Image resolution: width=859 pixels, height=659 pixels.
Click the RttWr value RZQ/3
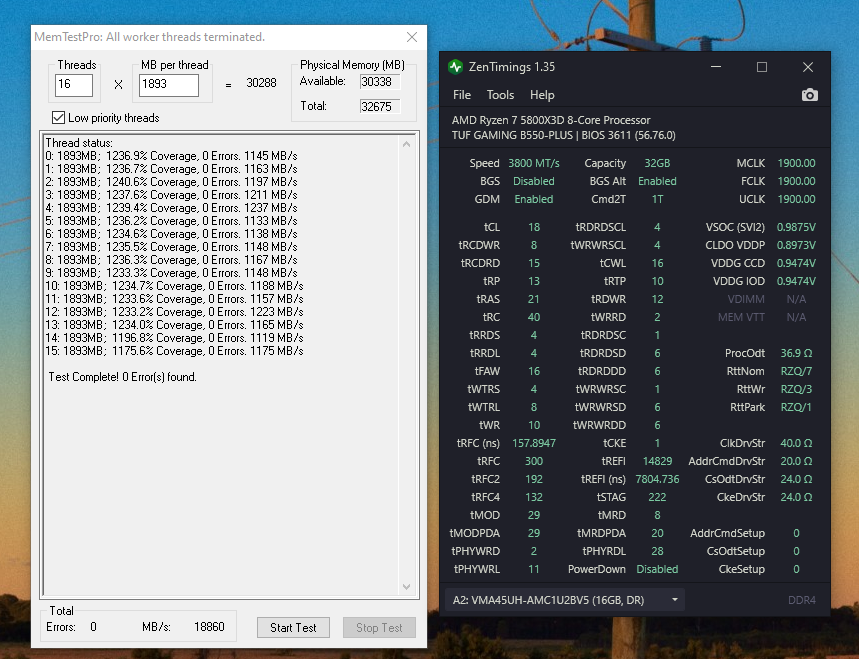click(797, 389)
